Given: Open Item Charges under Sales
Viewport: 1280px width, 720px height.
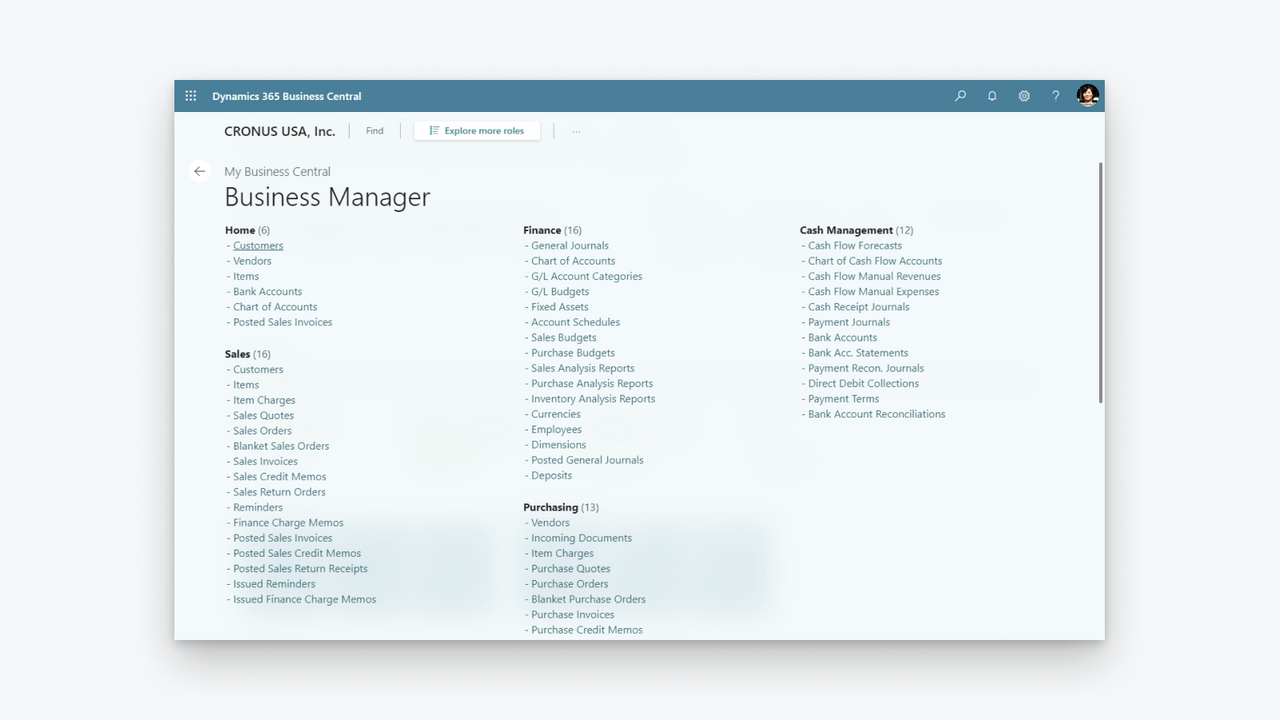Looking at the screenshot, I should [x=264, y=400].
